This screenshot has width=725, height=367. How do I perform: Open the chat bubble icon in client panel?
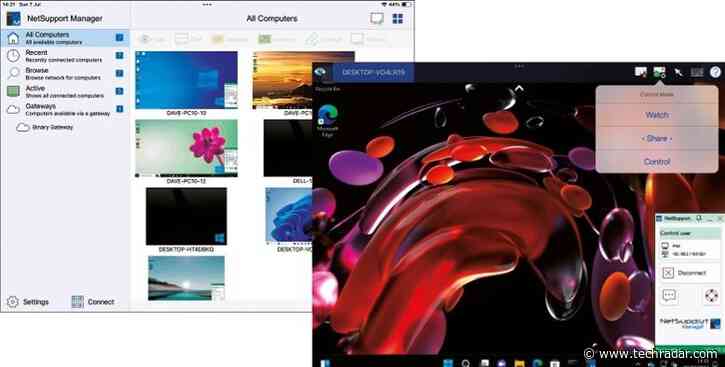pyautogui.click(x=669, y=296)
